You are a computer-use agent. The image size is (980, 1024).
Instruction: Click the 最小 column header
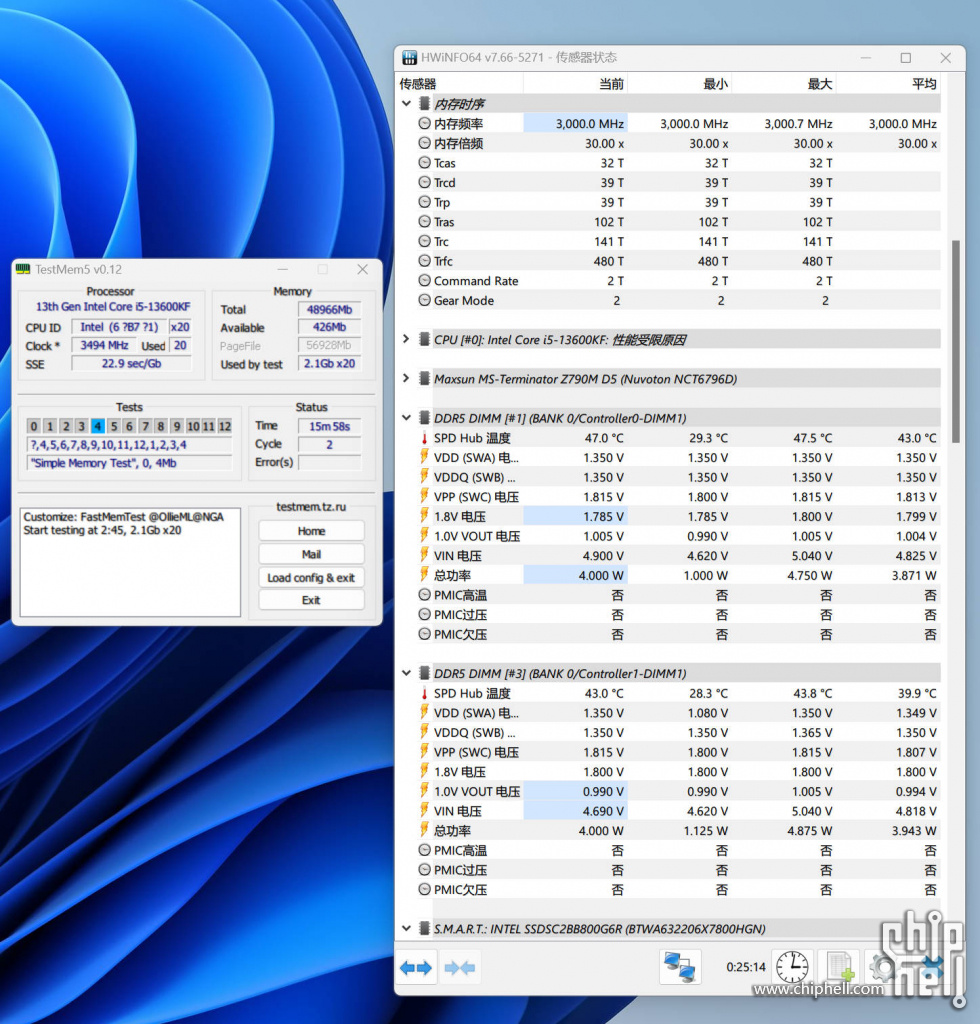click(x=680, y=84)
